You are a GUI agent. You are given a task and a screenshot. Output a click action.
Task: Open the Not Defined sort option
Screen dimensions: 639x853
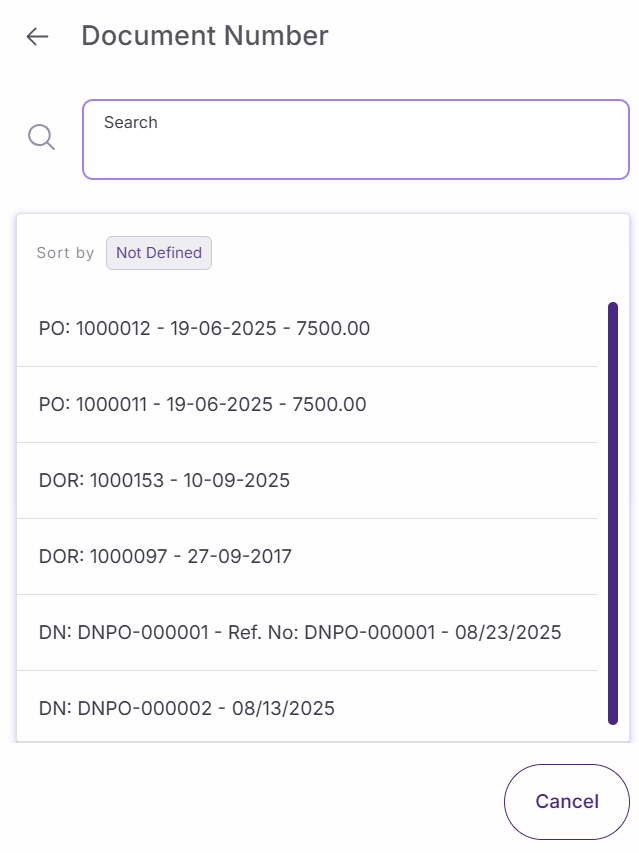pos(159,253)
